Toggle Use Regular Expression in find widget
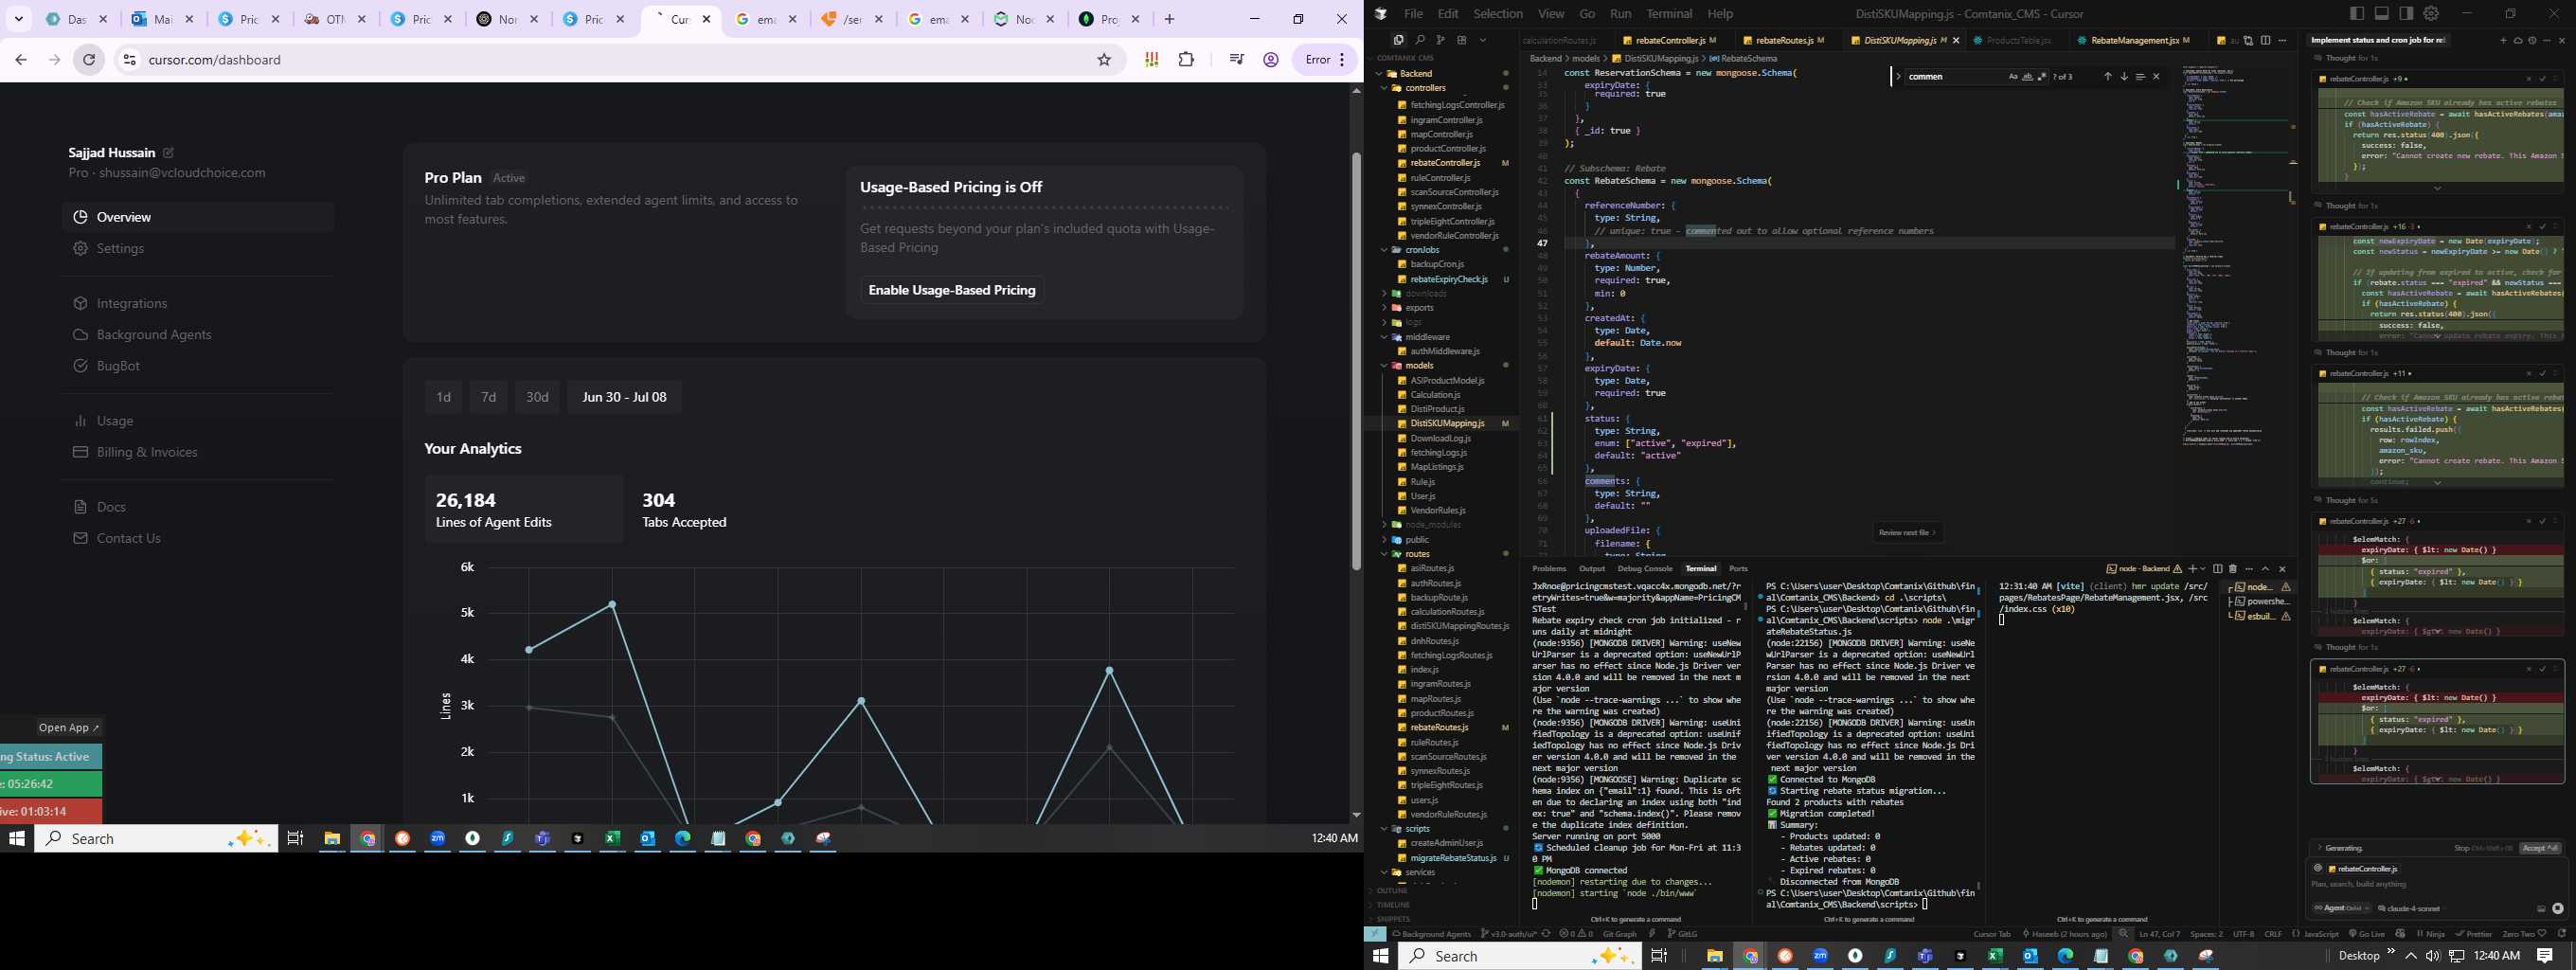Screen dimensions: 2576x970 coord(2042,77)
